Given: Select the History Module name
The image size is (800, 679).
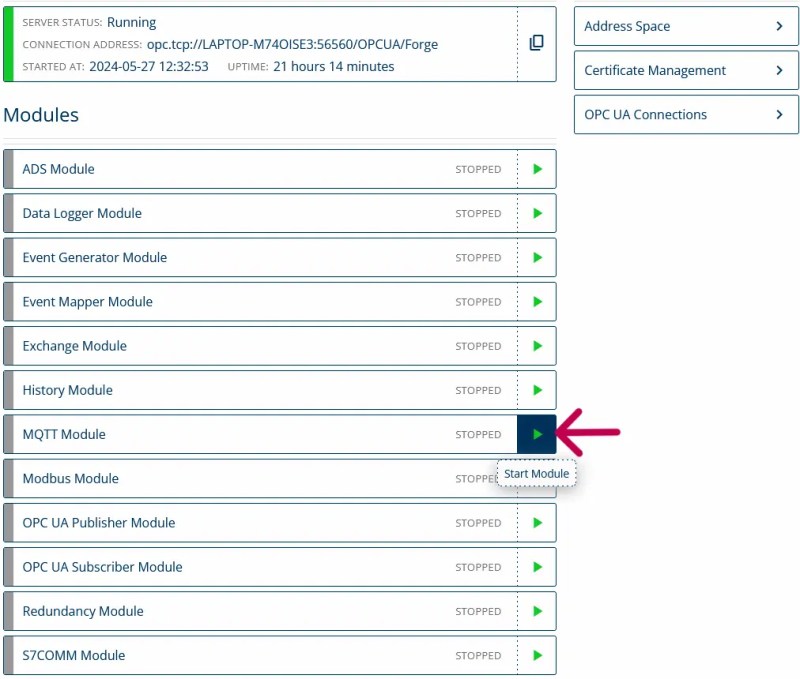Looking at the screenshot, I should point(67,390).
